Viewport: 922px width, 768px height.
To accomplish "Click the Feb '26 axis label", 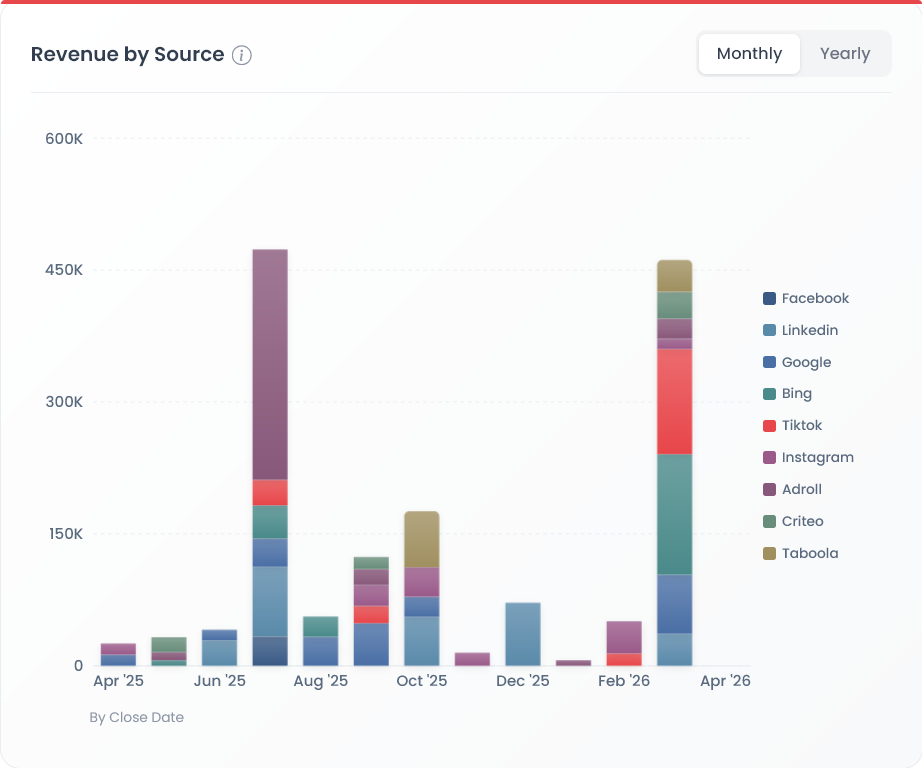I will coord(623,680).
